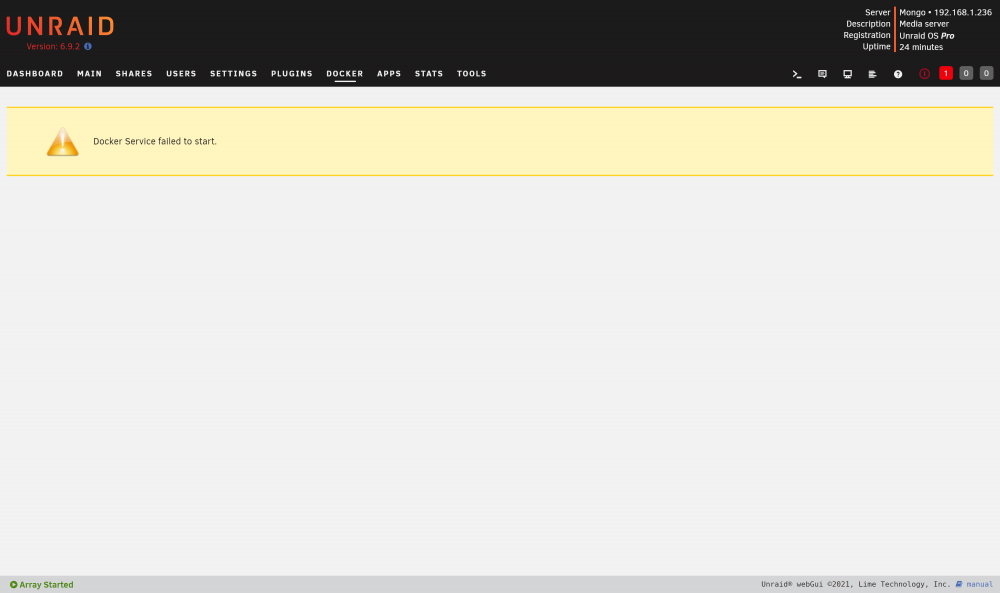1000x593 pixels.
Task: Open the system log icon
Action: coord(872,74)
